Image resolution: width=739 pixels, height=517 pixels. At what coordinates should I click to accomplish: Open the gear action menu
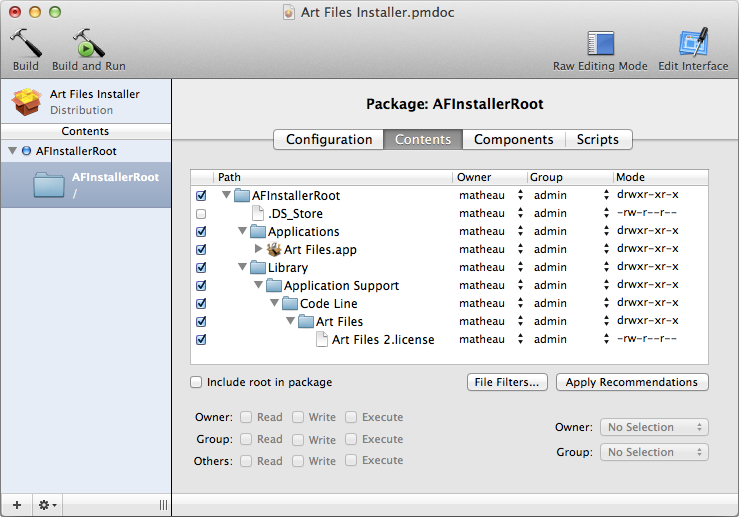click(x=48, y=505)
